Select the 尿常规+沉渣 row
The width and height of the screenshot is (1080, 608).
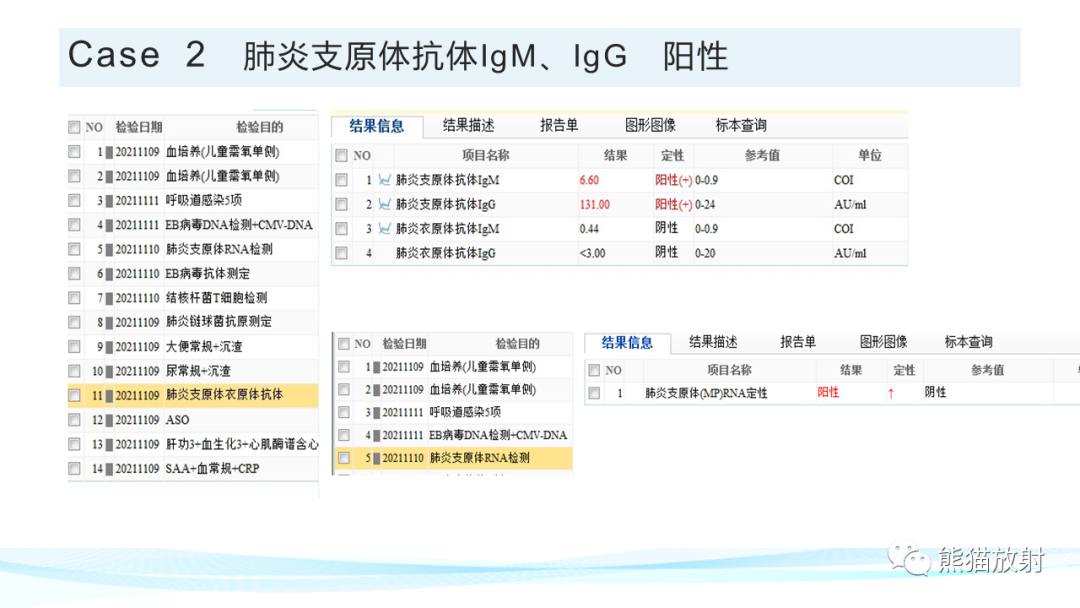(193, 371)
